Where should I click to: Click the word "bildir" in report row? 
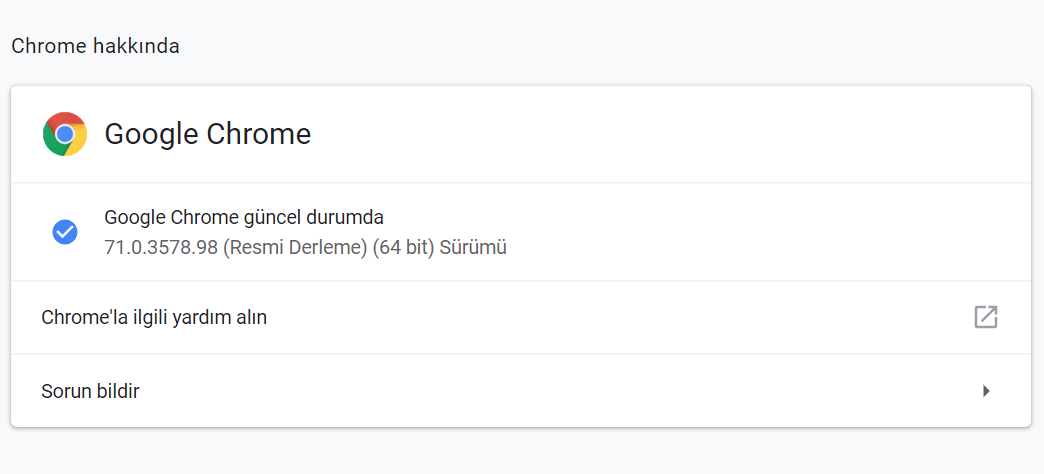pyautogui.click(x=117, y=391)
